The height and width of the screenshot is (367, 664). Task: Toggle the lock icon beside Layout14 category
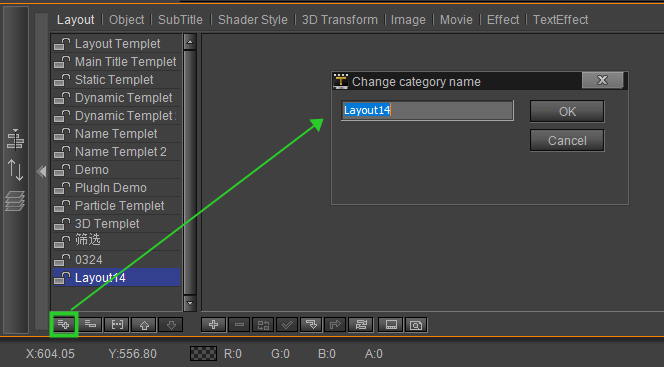pos(62,278)
